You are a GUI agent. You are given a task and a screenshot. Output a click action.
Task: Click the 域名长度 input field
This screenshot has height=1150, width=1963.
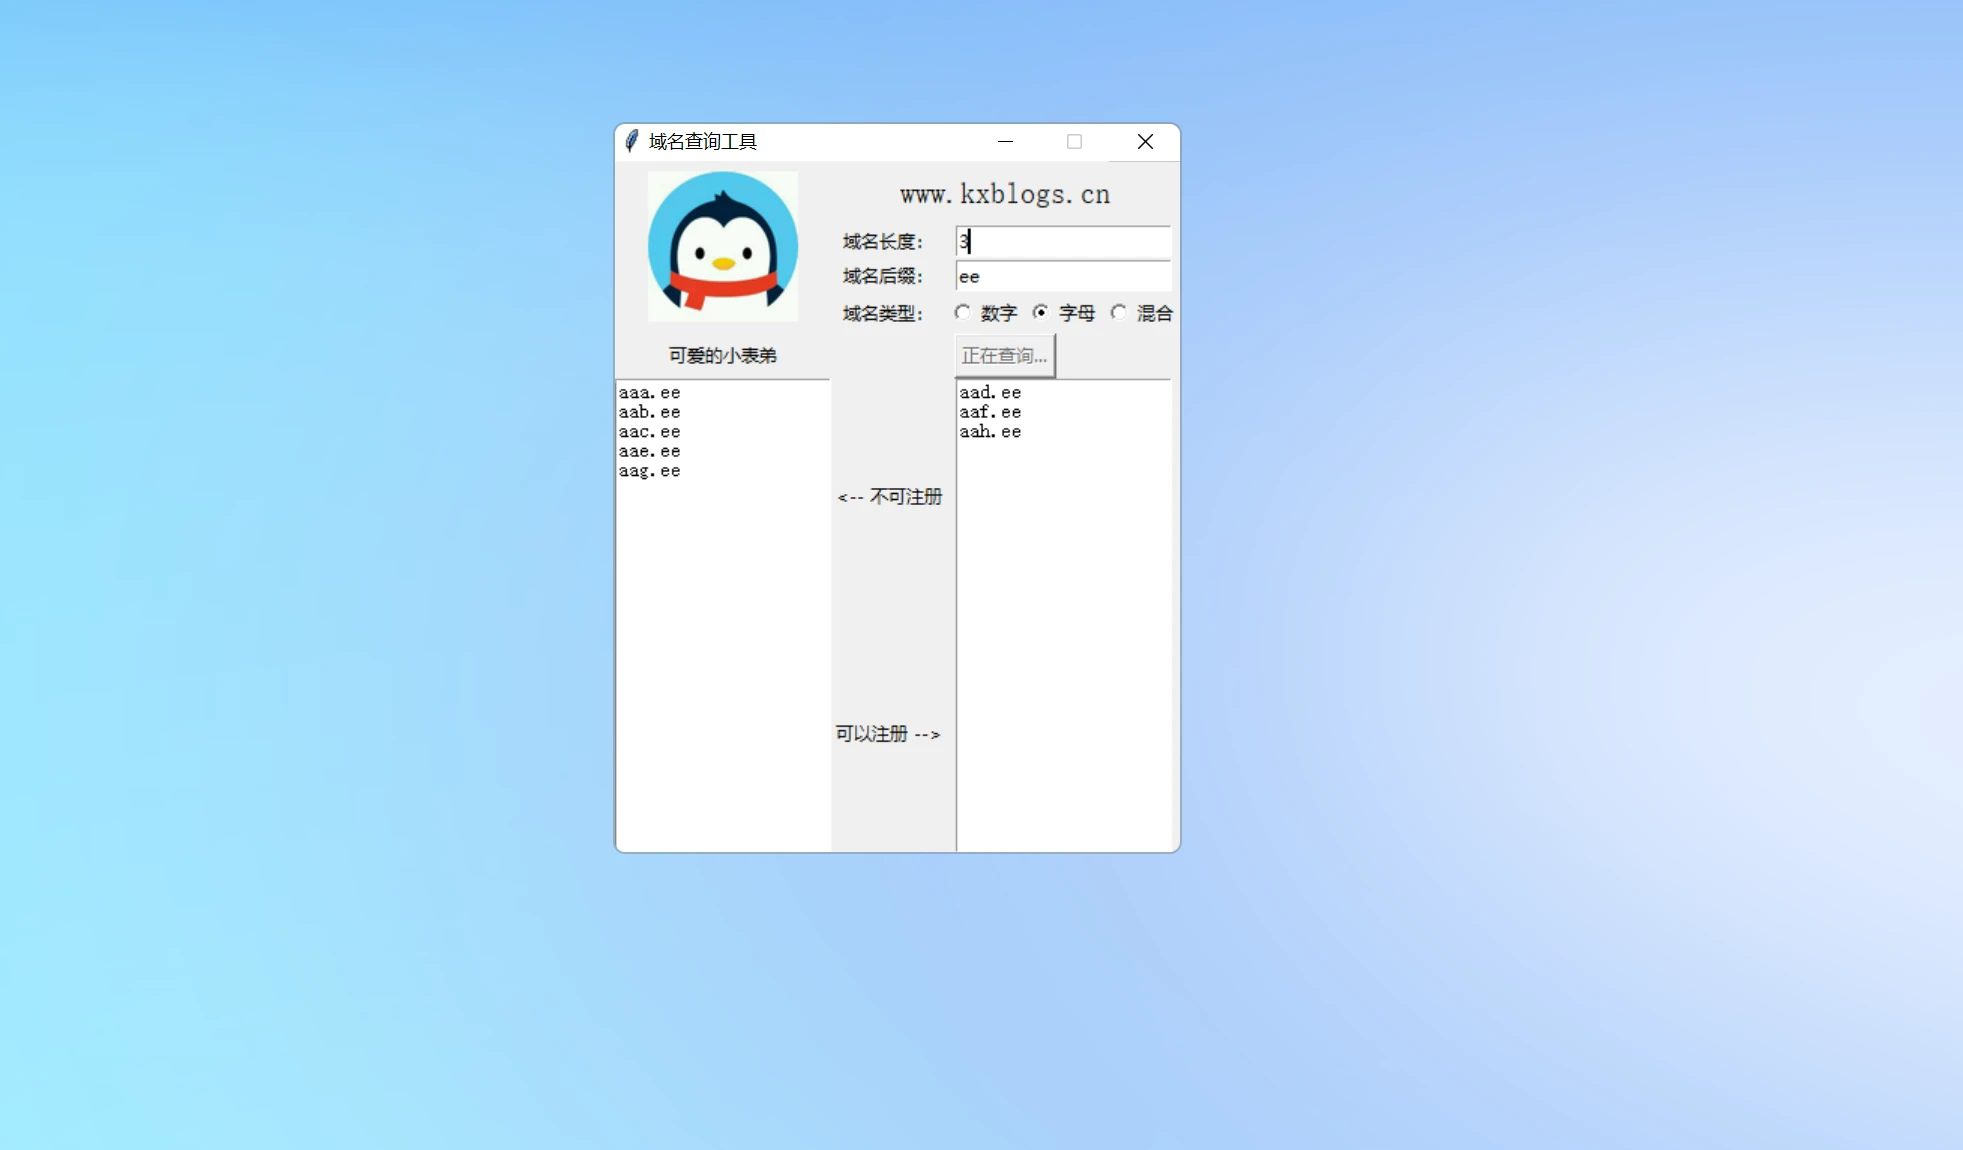[1062, 242]
